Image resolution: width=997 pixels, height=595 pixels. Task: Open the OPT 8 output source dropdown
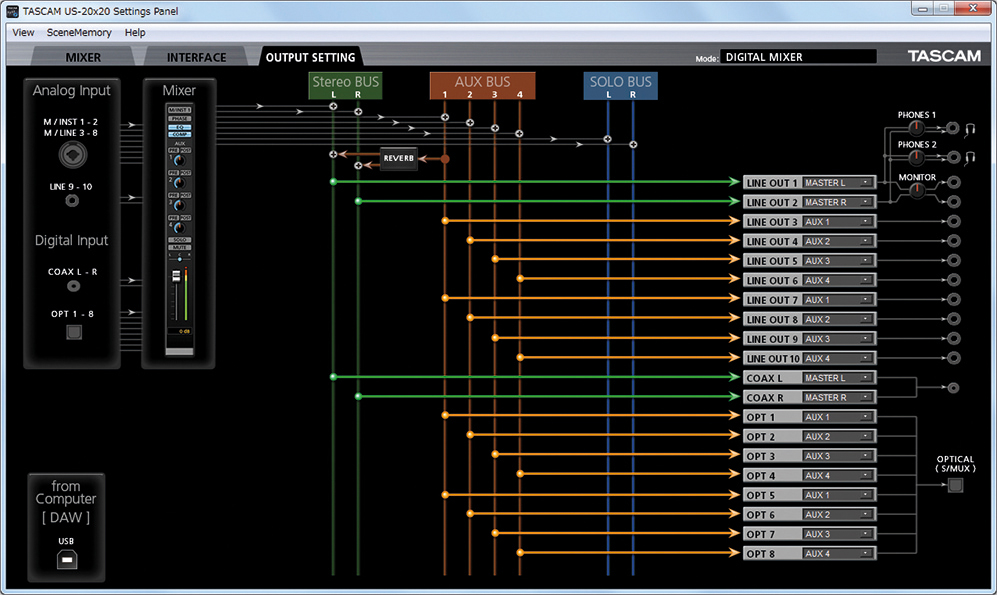(x=838, y=554)
